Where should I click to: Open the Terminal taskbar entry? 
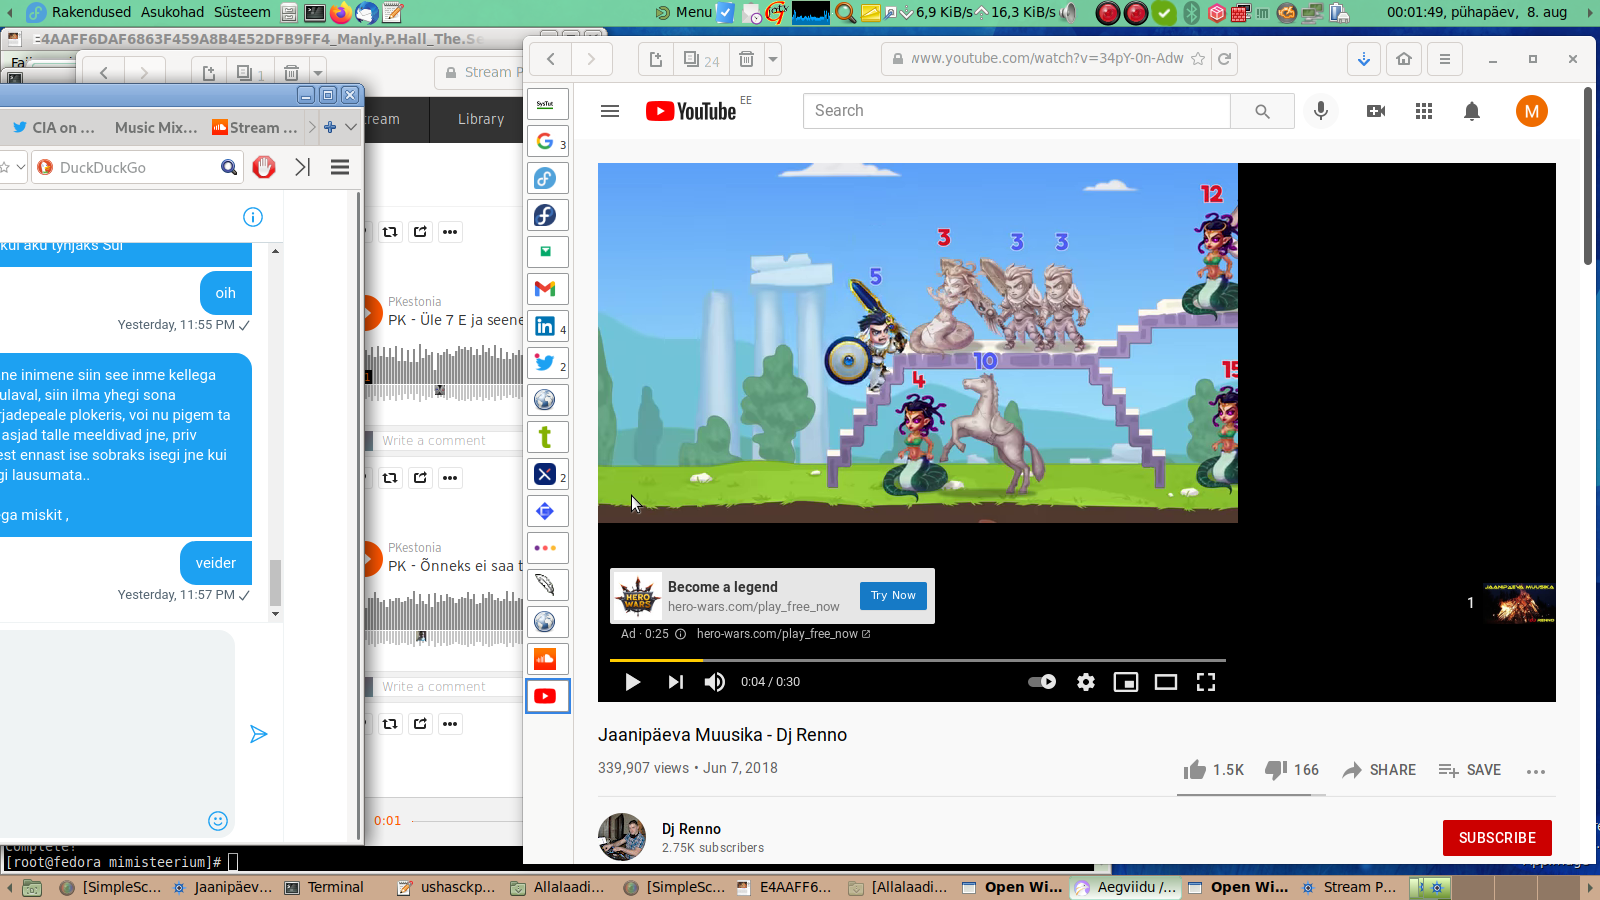coord(324,887)
